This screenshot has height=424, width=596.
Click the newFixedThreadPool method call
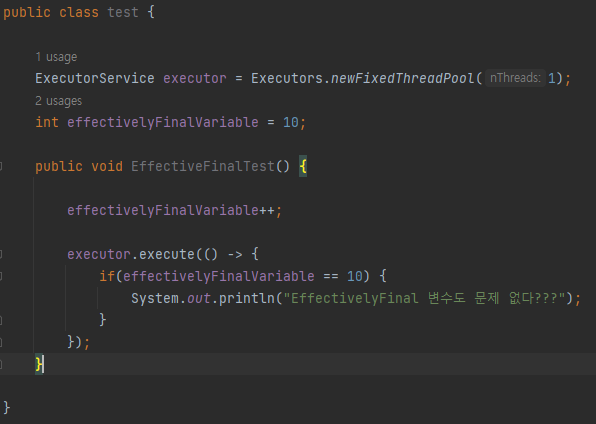(x=403, y=78)
